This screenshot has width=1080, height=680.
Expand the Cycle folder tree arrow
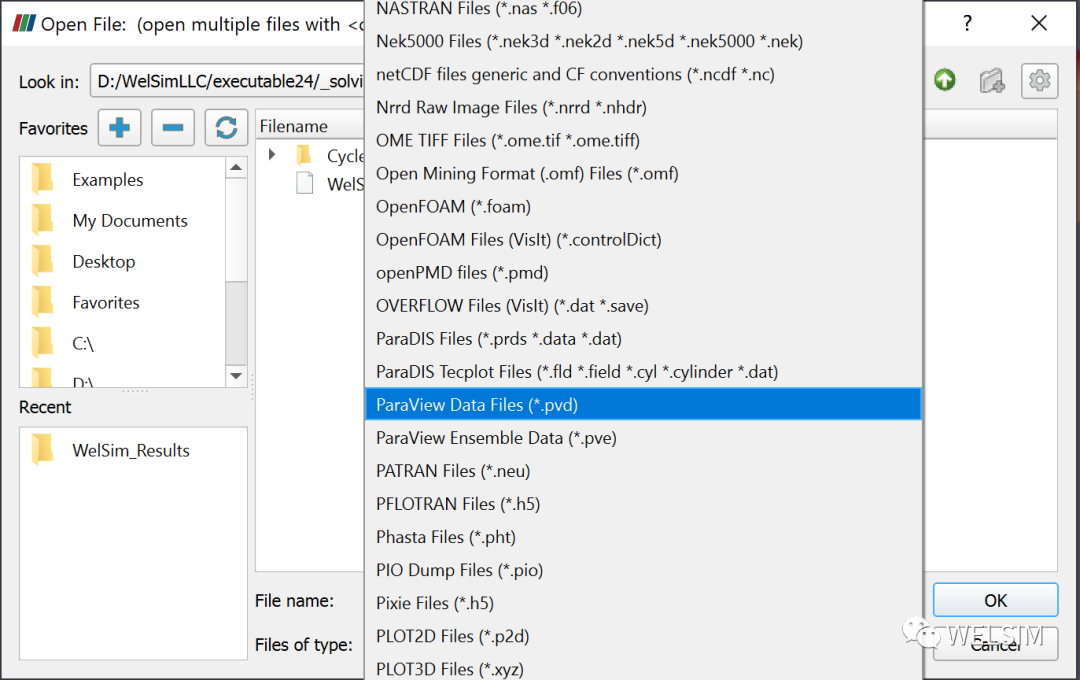point(272,155)
